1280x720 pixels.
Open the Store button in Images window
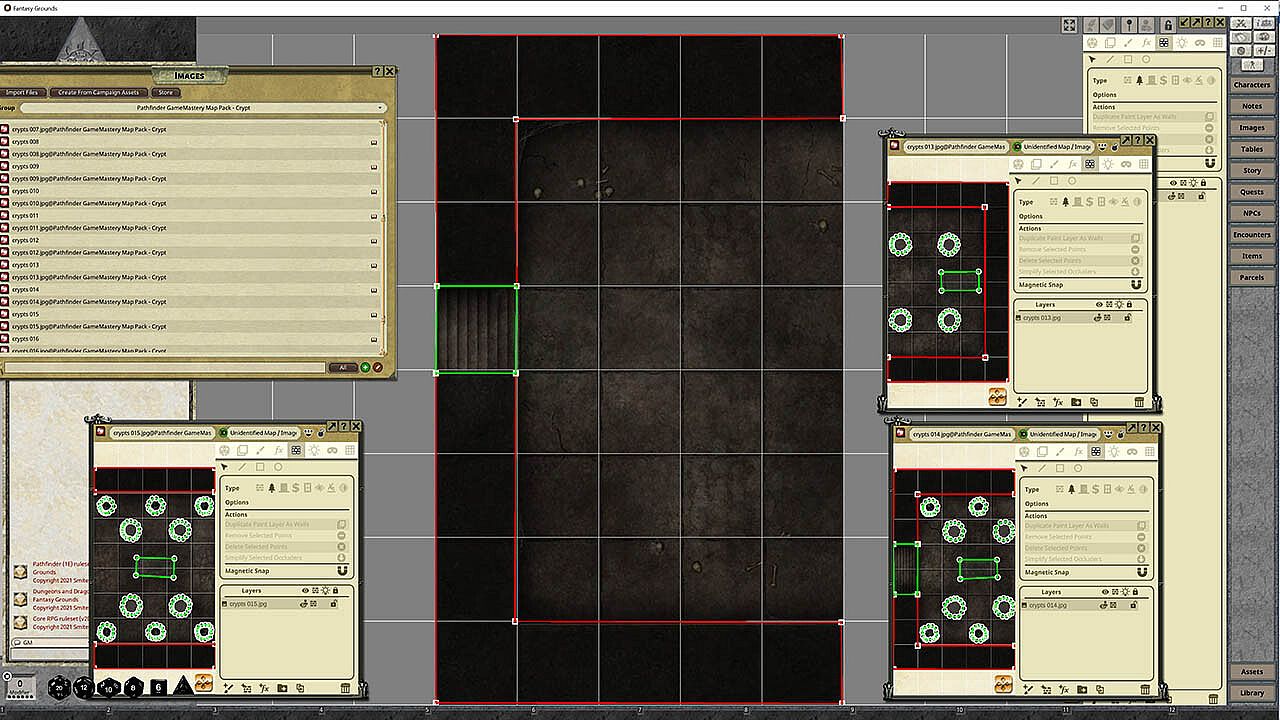pos(166,92)
